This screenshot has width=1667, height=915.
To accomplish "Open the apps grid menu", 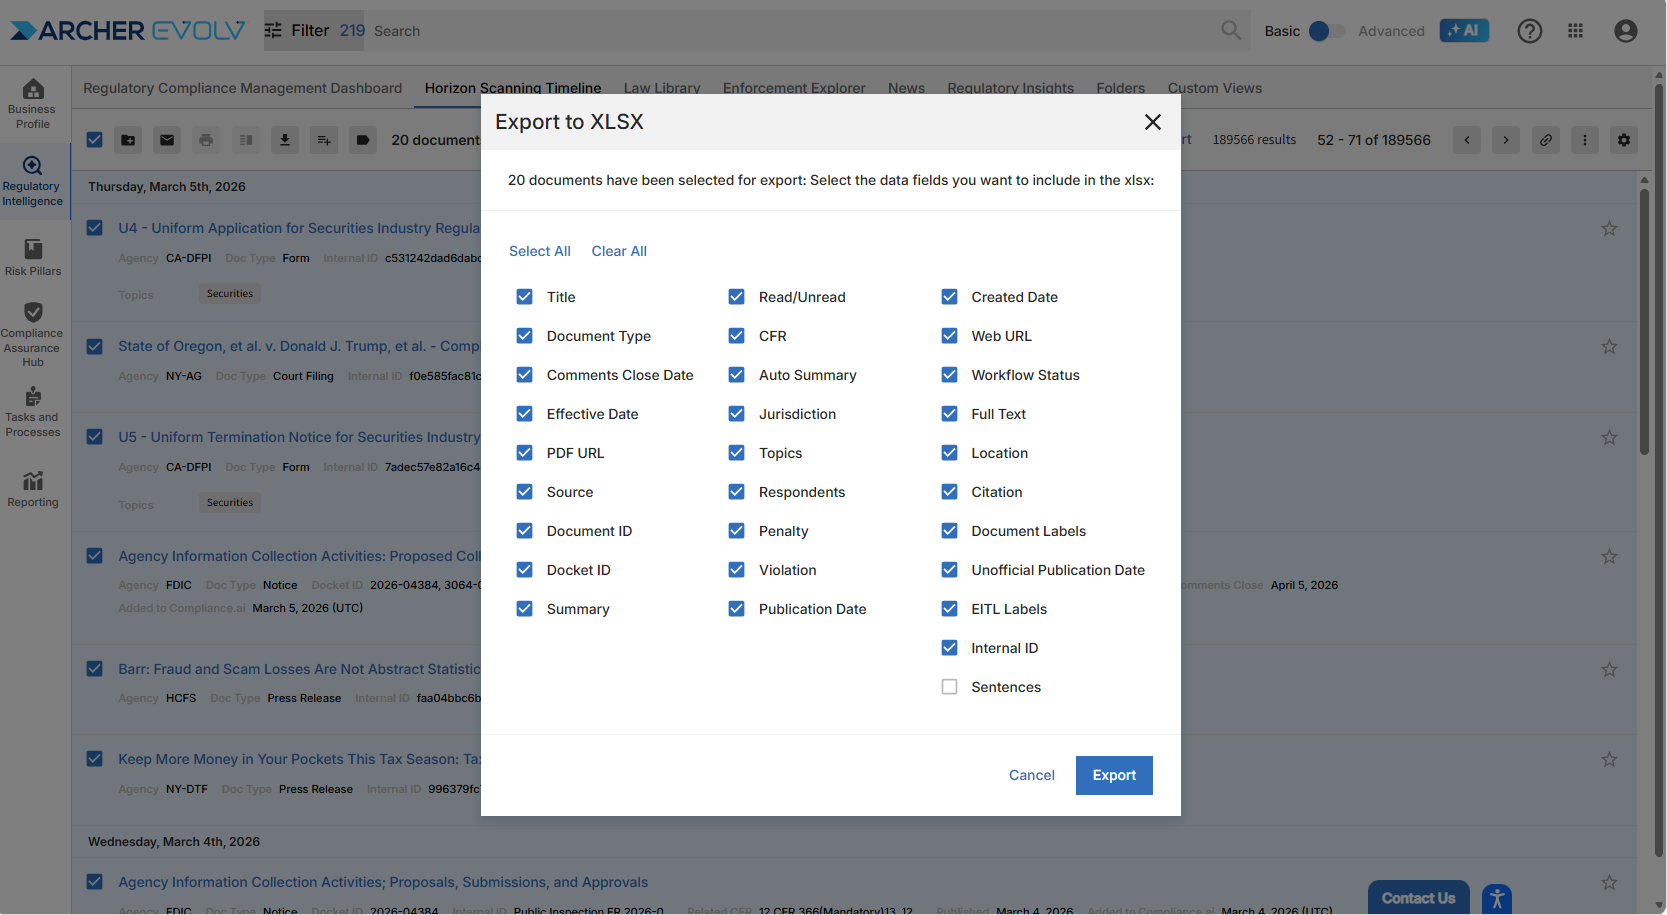I will click(1575, 31).
